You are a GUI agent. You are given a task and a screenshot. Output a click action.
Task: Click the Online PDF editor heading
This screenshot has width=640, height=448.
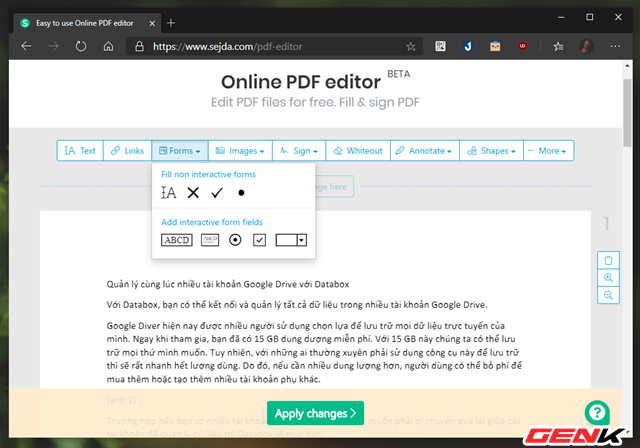[x=301, y=82]
